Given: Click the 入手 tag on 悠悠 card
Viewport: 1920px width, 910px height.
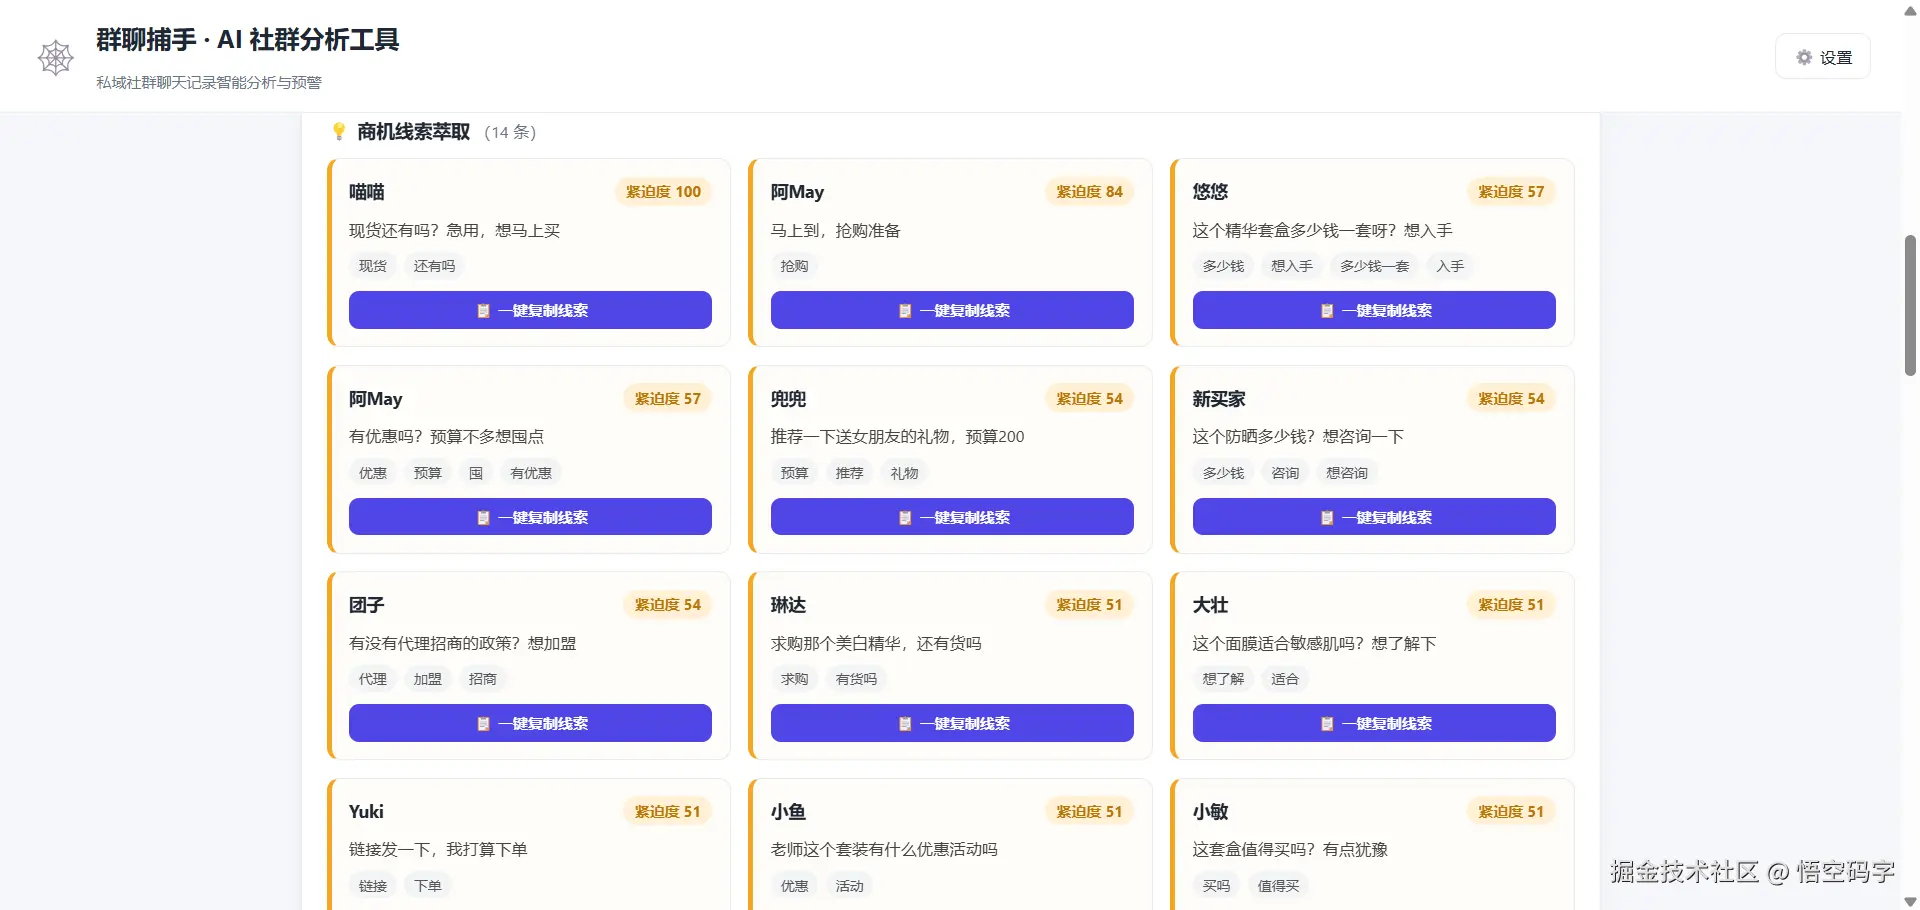Looking at the screenshot, I should pyautogui.click(x=1450, y=266).
